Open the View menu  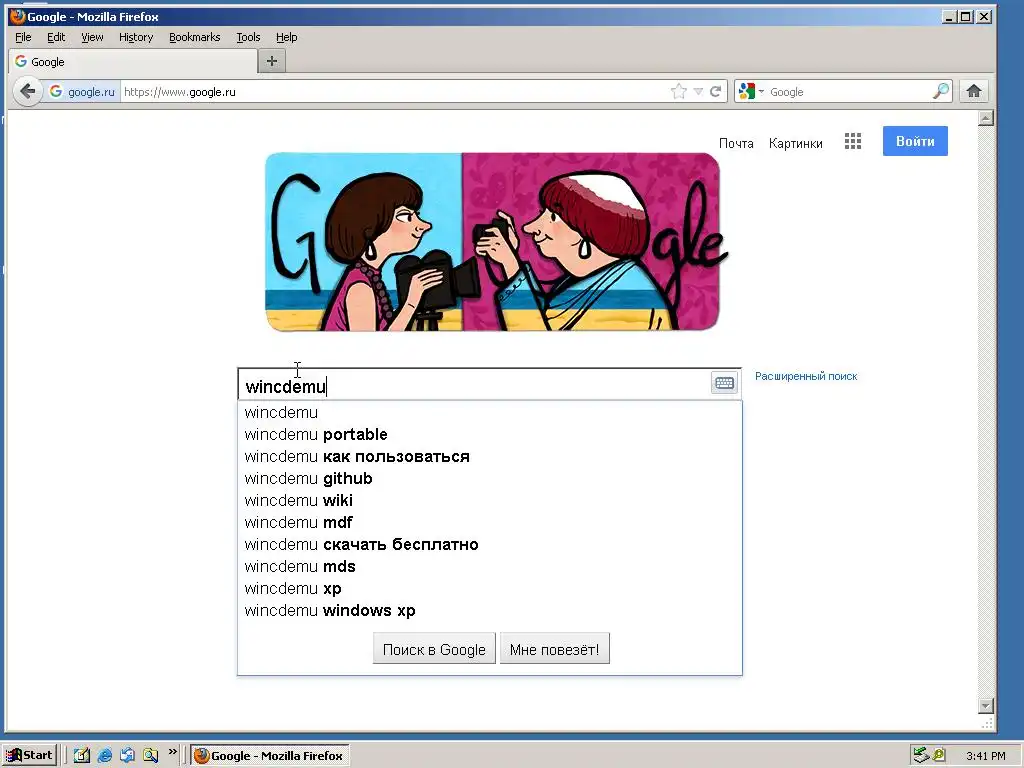pyautogui.click(x=92, y=37)
